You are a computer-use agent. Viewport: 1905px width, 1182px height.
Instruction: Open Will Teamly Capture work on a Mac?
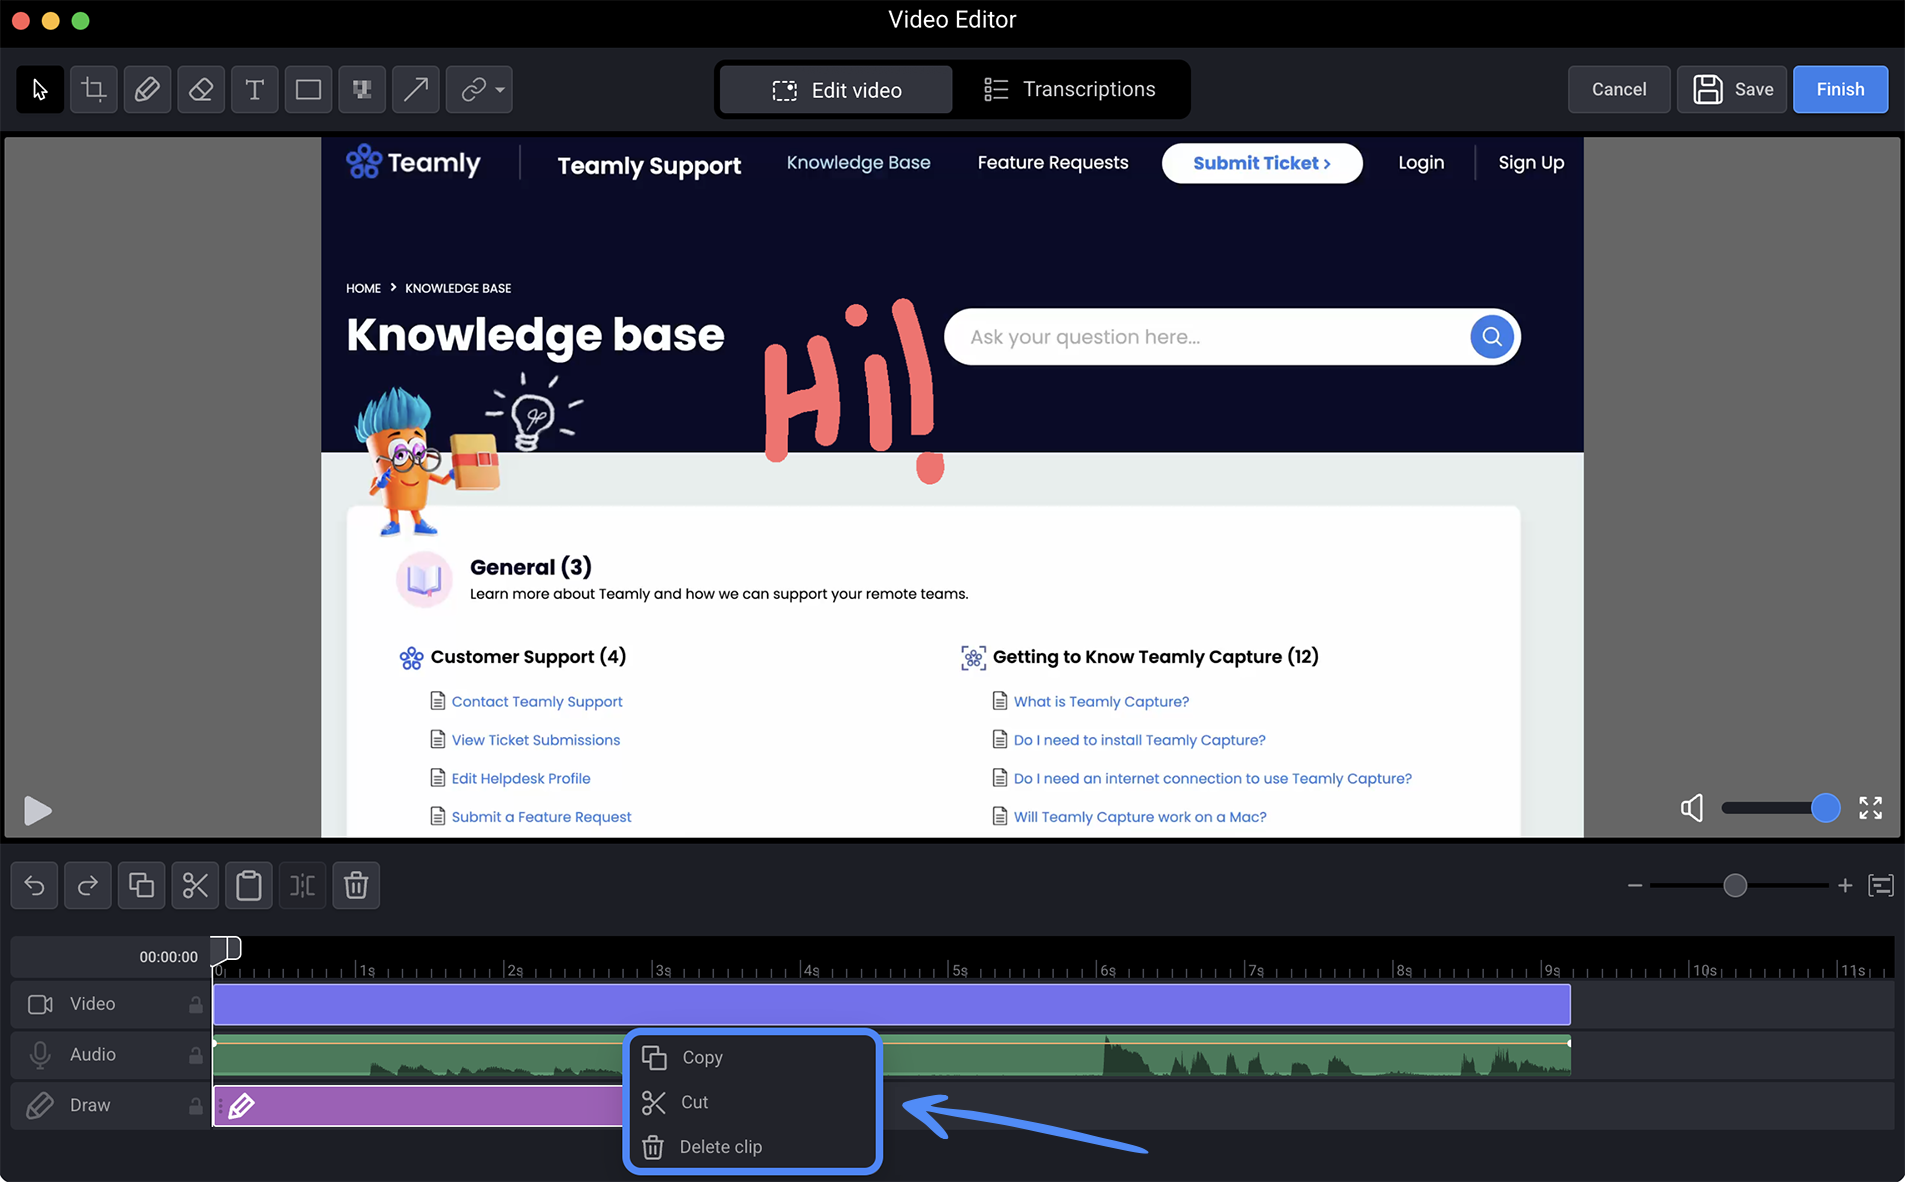coord(1140,817)
